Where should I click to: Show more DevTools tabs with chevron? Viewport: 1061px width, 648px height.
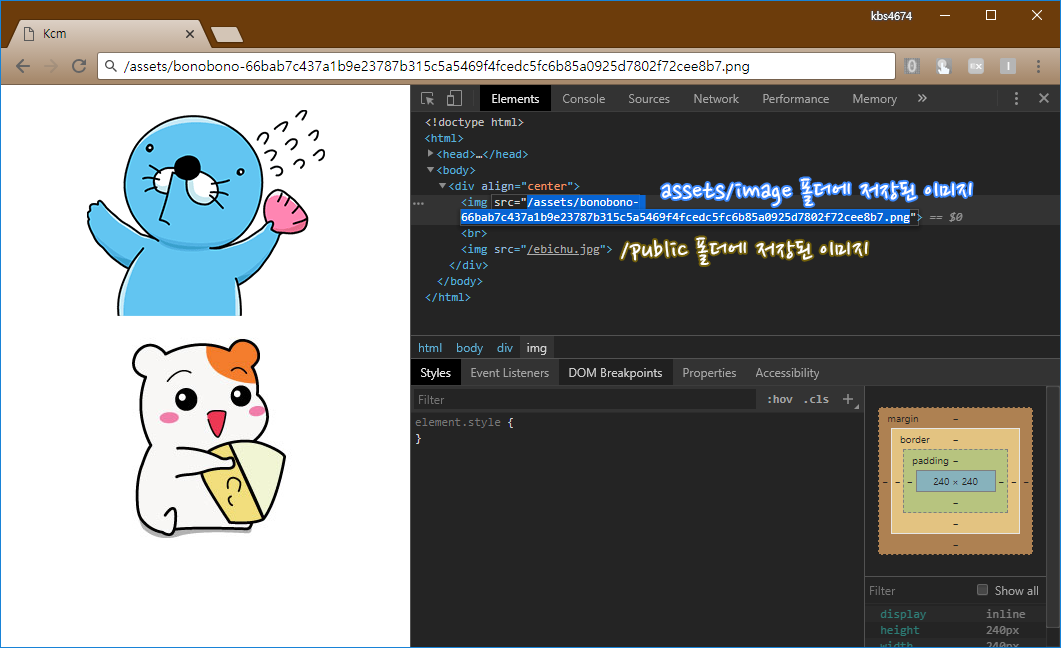[922, 99]
